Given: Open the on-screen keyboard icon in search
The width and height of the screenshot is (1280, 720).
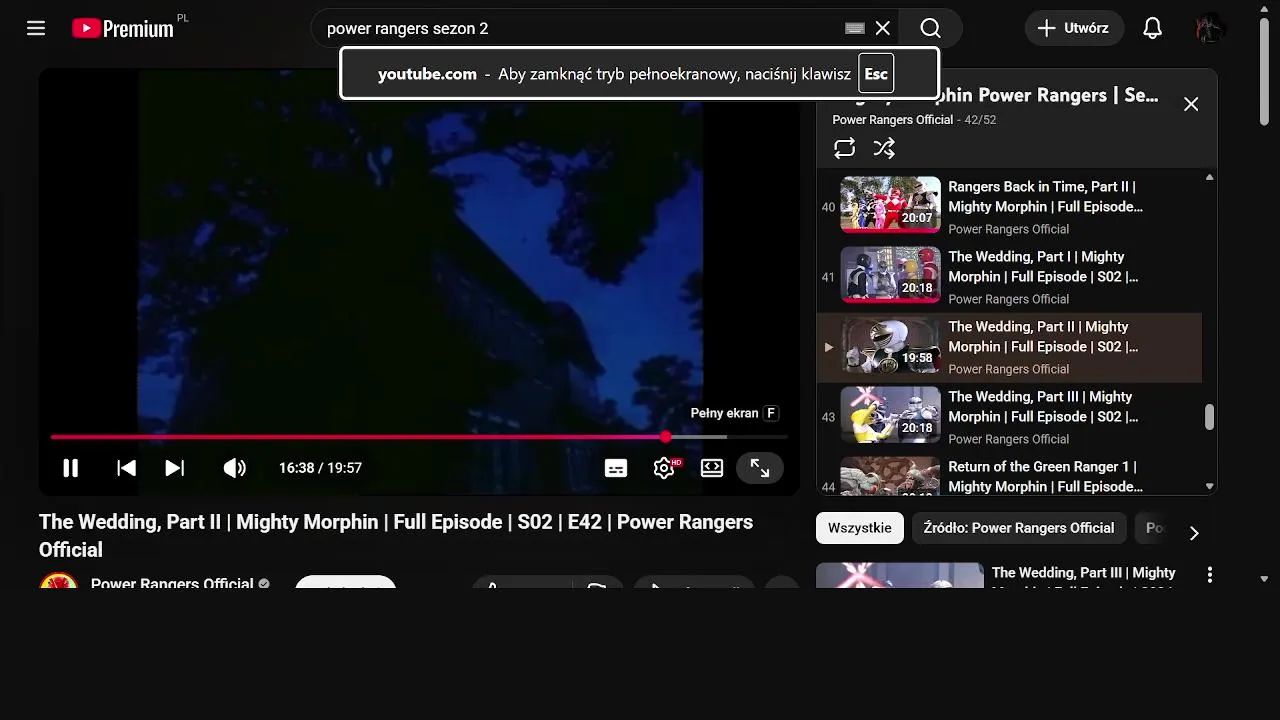Looking at the screenshot, I should (x=854, y=29).
